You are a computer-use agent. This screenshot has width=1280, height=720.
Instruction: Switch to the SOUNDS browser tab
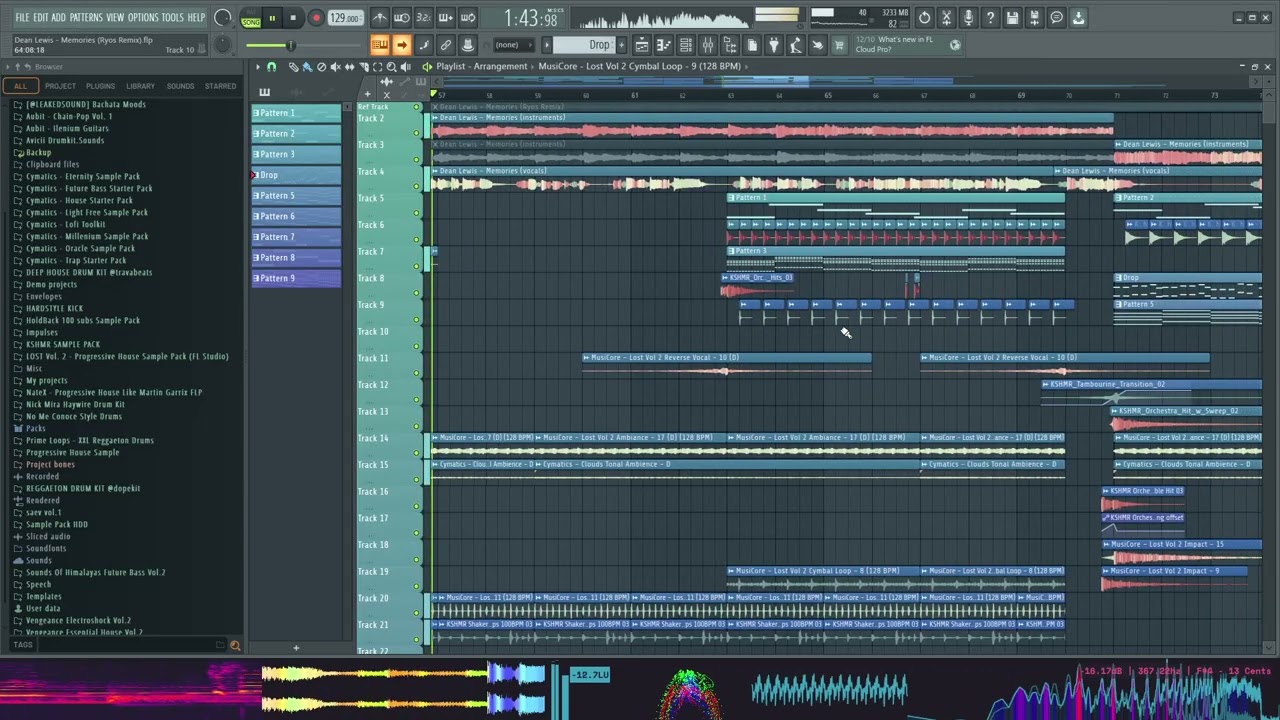pos(180,86)
